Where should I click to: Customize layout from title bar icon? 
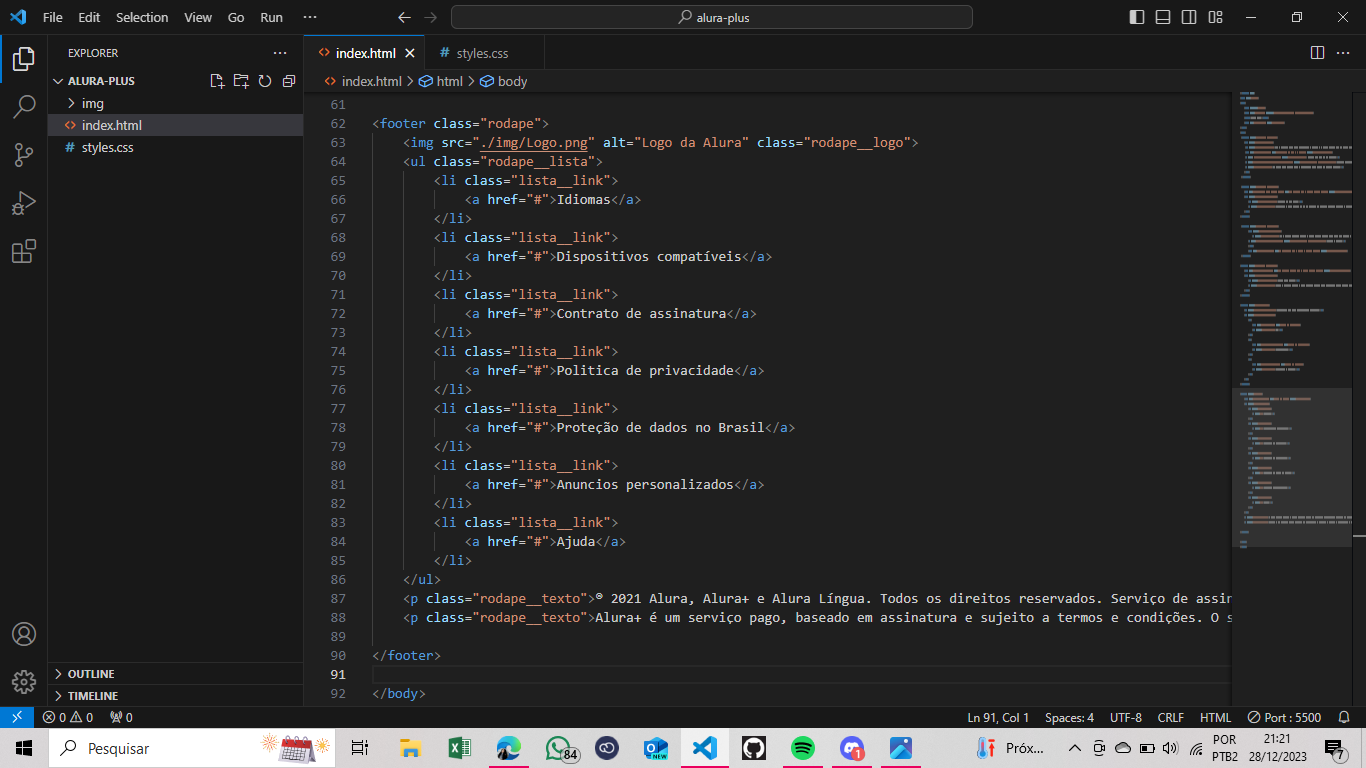click(x=1215, y=17)
